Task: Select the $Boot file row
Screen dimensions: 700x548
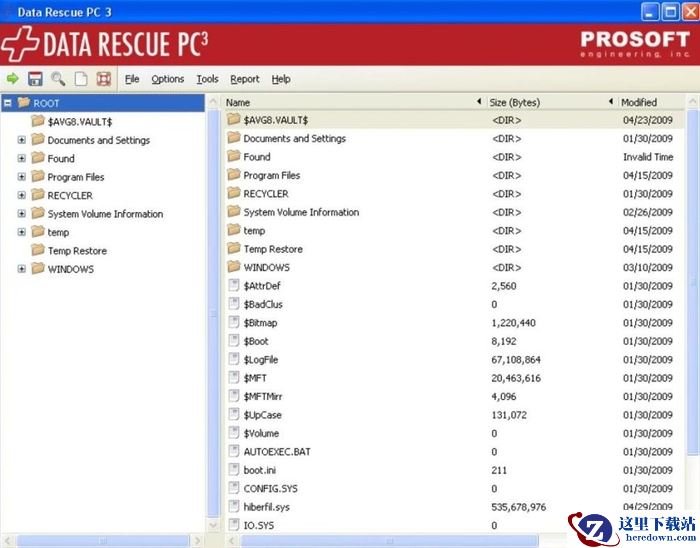Action: pyautogui.click(x=453, y=341)
